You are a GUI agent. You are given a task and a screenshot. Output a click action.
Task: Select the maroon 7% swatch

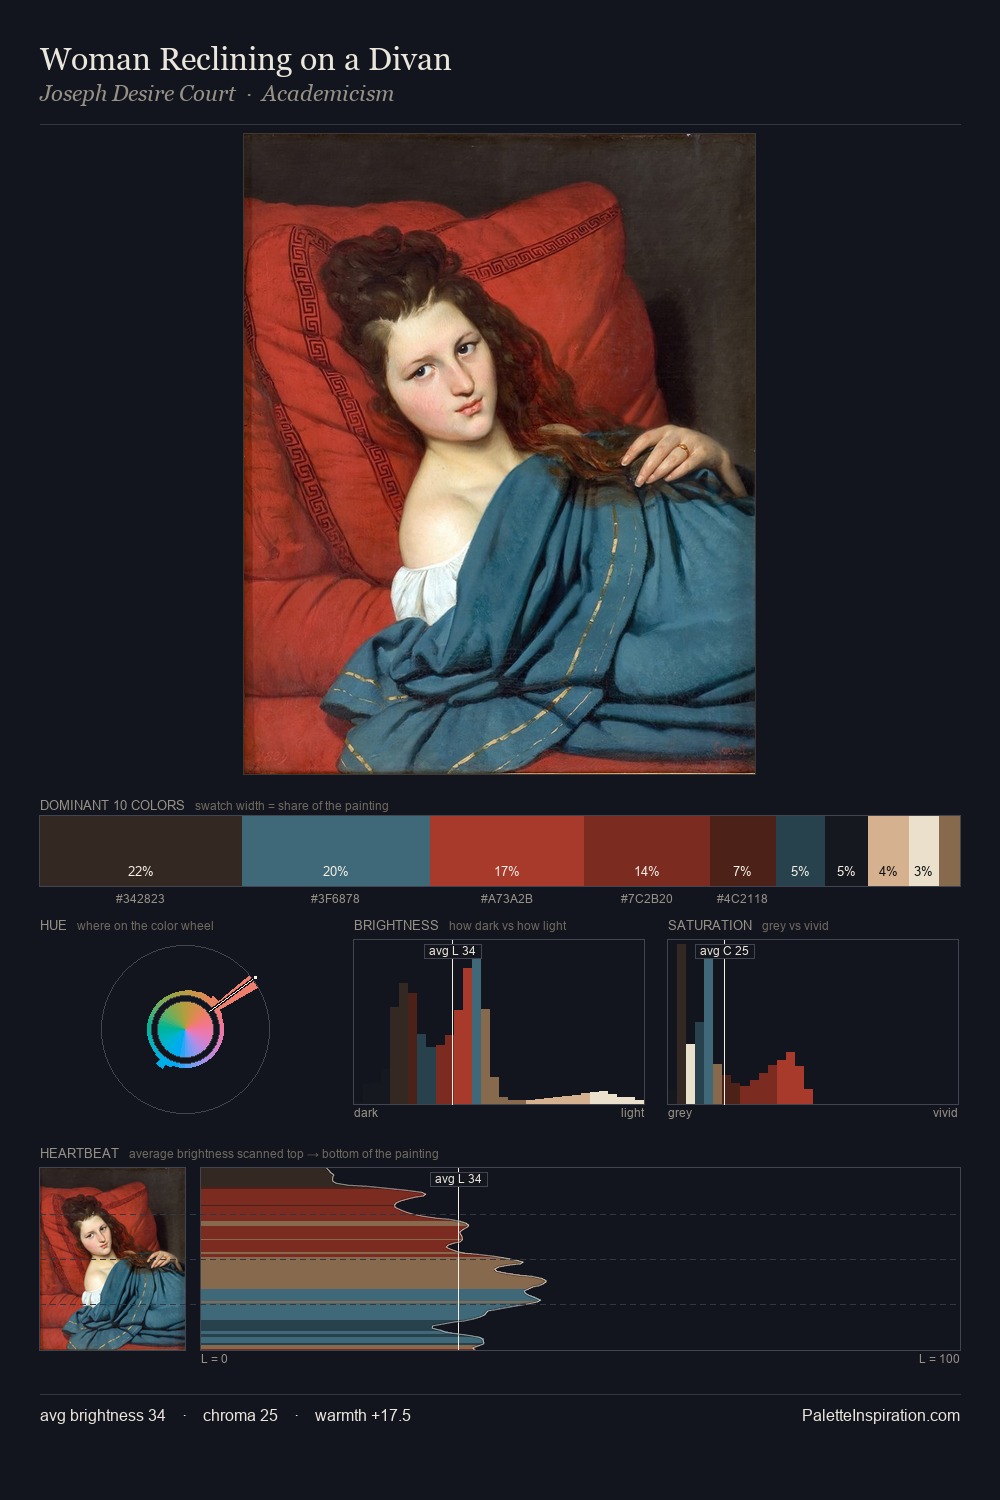click(743, 851)
